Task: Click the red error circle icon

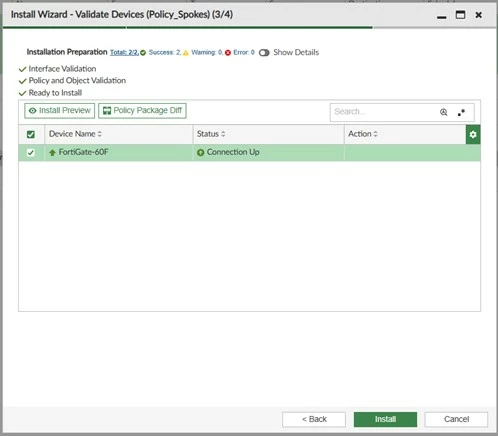Action: click(228, 53)
